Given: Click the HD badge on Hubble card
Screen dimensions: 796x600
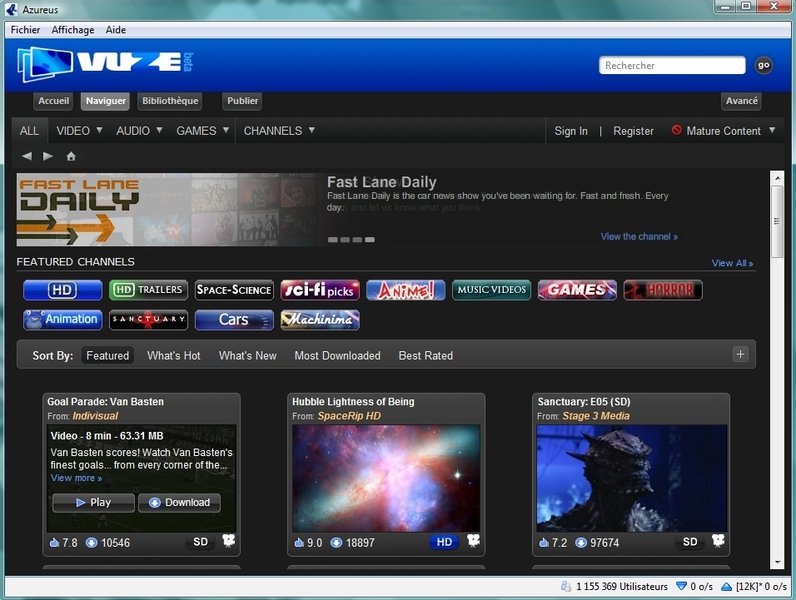Looking at the screenshot, I should coord(444,542).
